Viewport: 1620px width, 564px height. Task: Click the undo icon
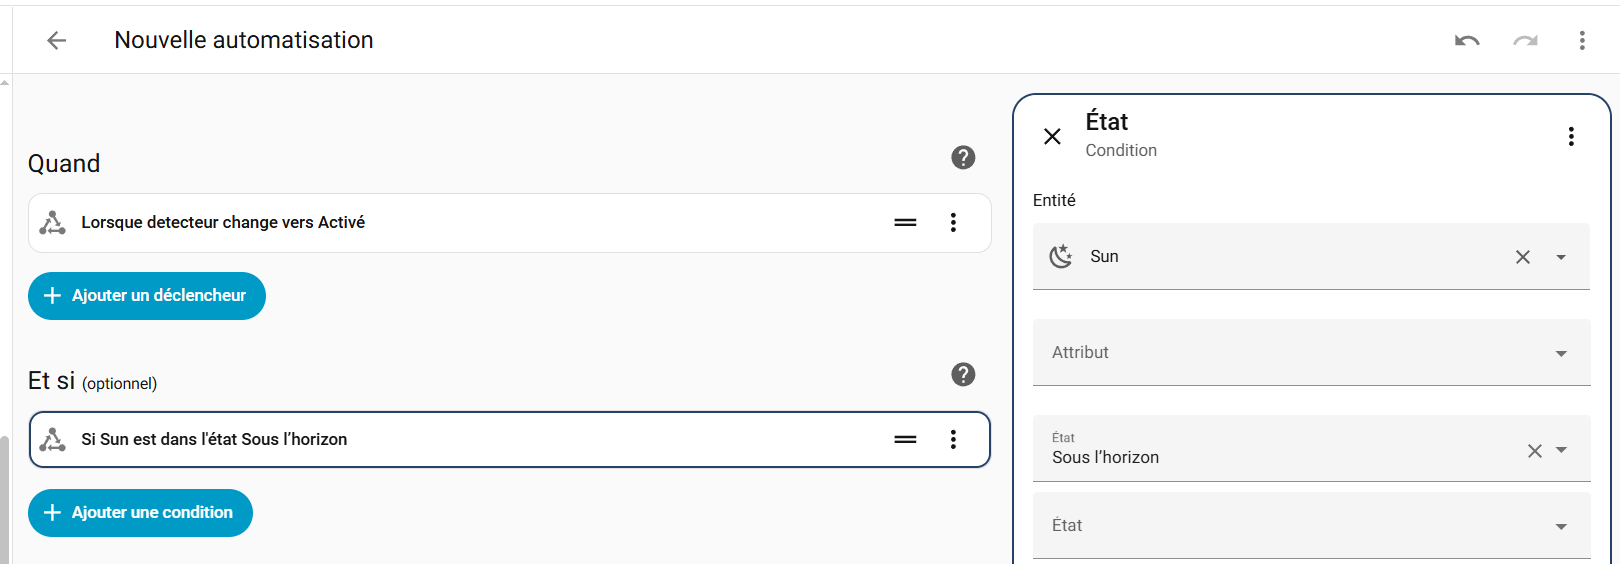pyautogui.click(x=1467, y=40)
